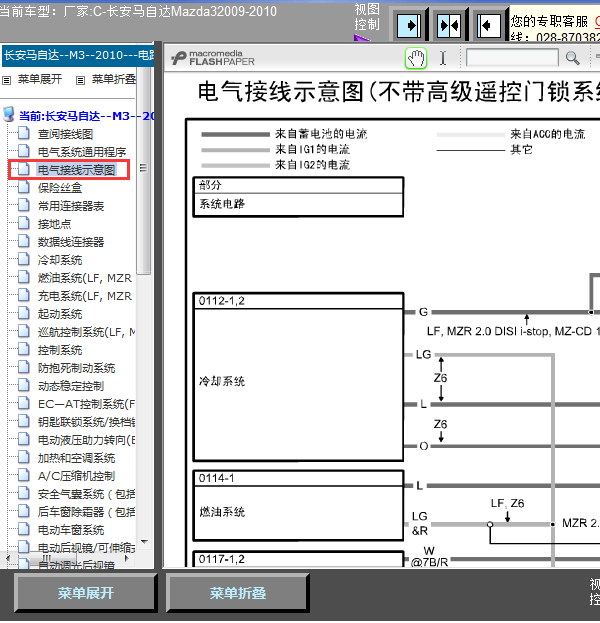600x623 pixels.
Task: Open 防抱死制动系统 tree item
Action: pyautogui.click(x=76, y=368)
